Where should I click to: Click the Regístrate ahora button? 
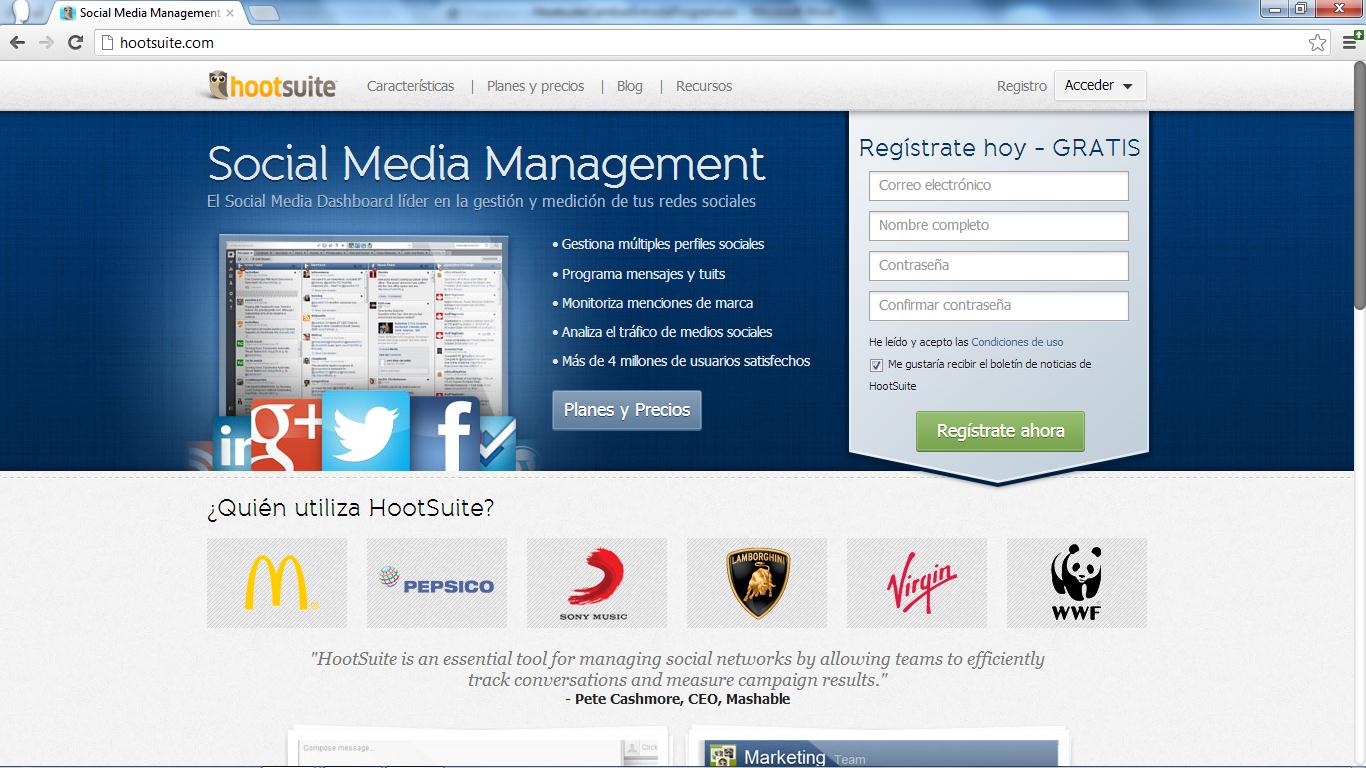pos(1000,431)
